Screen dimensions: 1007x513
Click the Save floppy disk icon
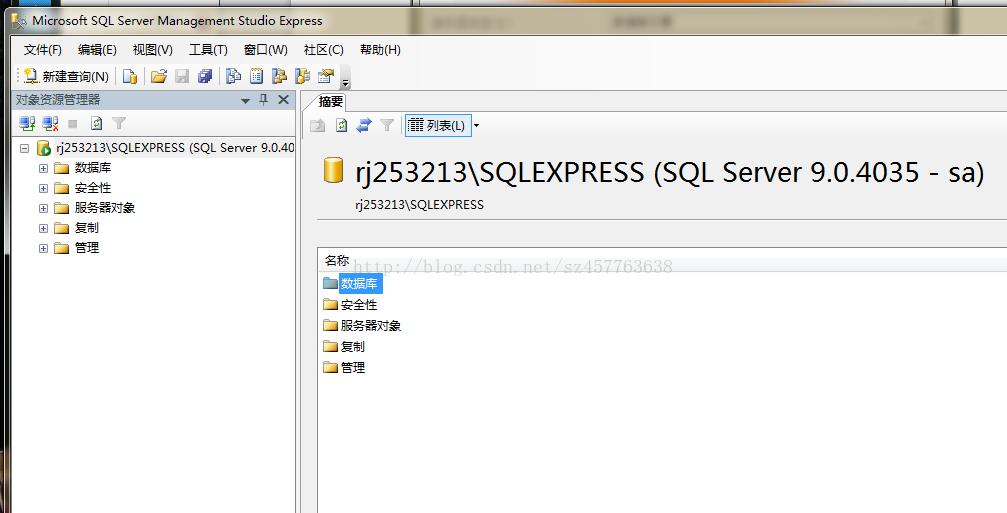coord(182,76)
